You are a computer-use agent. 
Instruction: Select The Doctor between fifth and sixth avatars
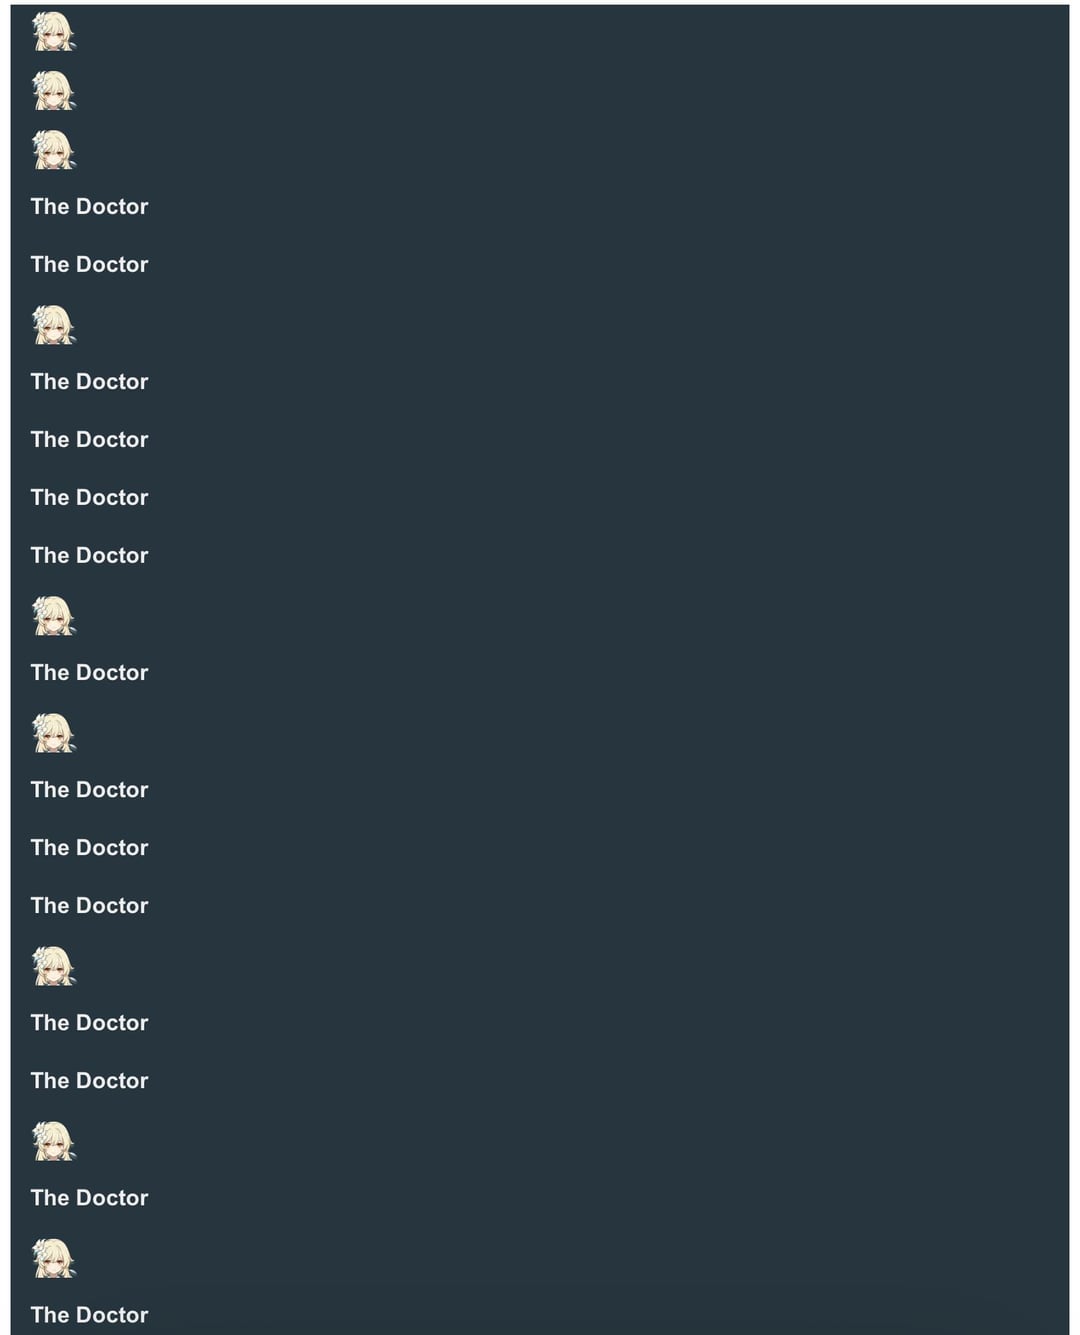point(89,673)
